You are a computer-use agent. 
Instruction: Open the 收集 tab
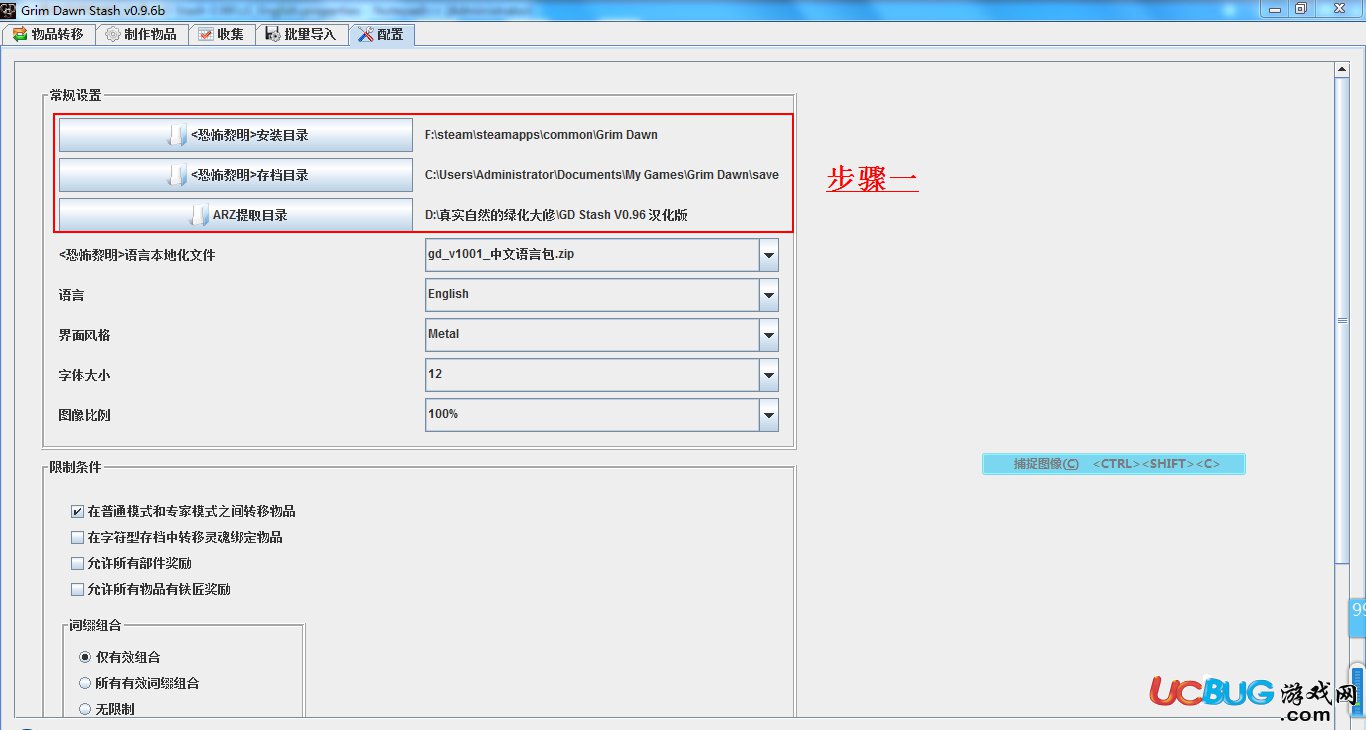pos(220,34)
